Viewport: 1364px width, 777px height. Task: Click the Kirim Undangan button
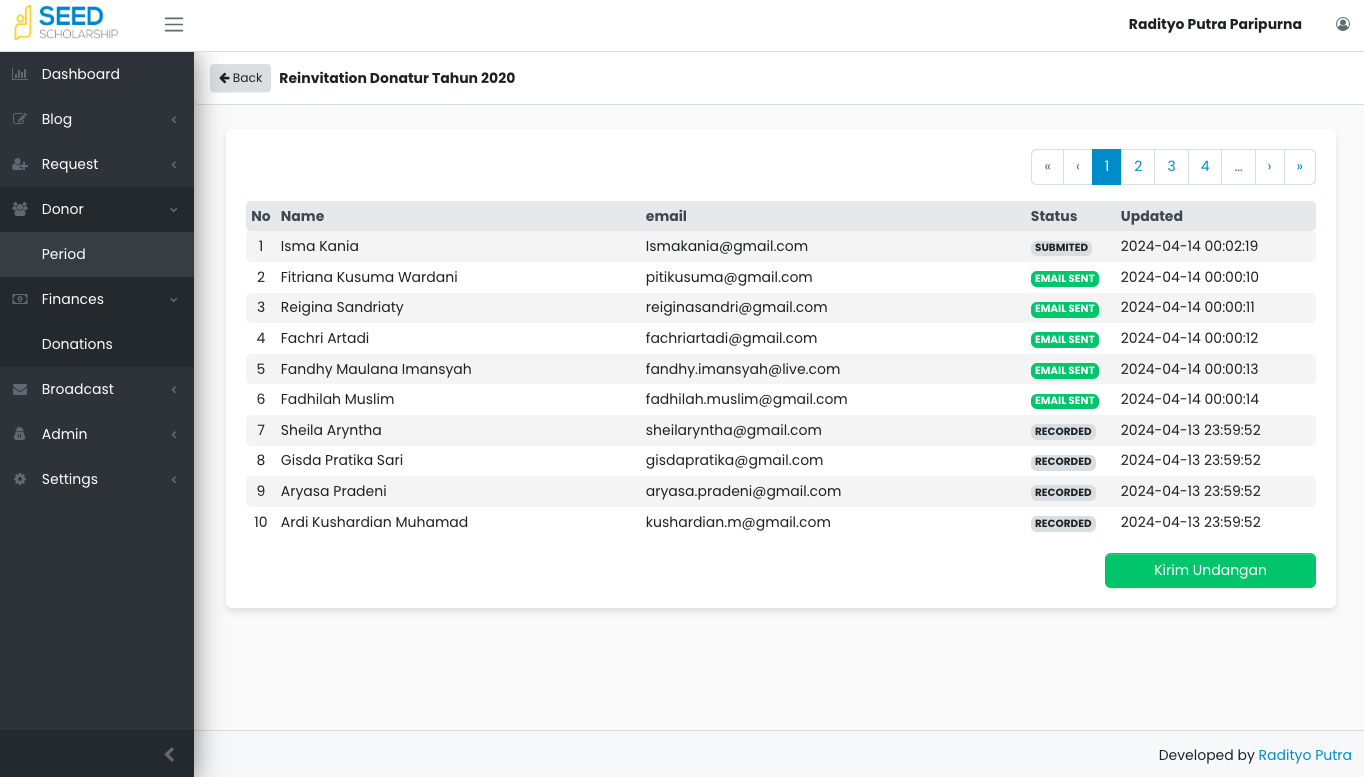point(1210,570)
